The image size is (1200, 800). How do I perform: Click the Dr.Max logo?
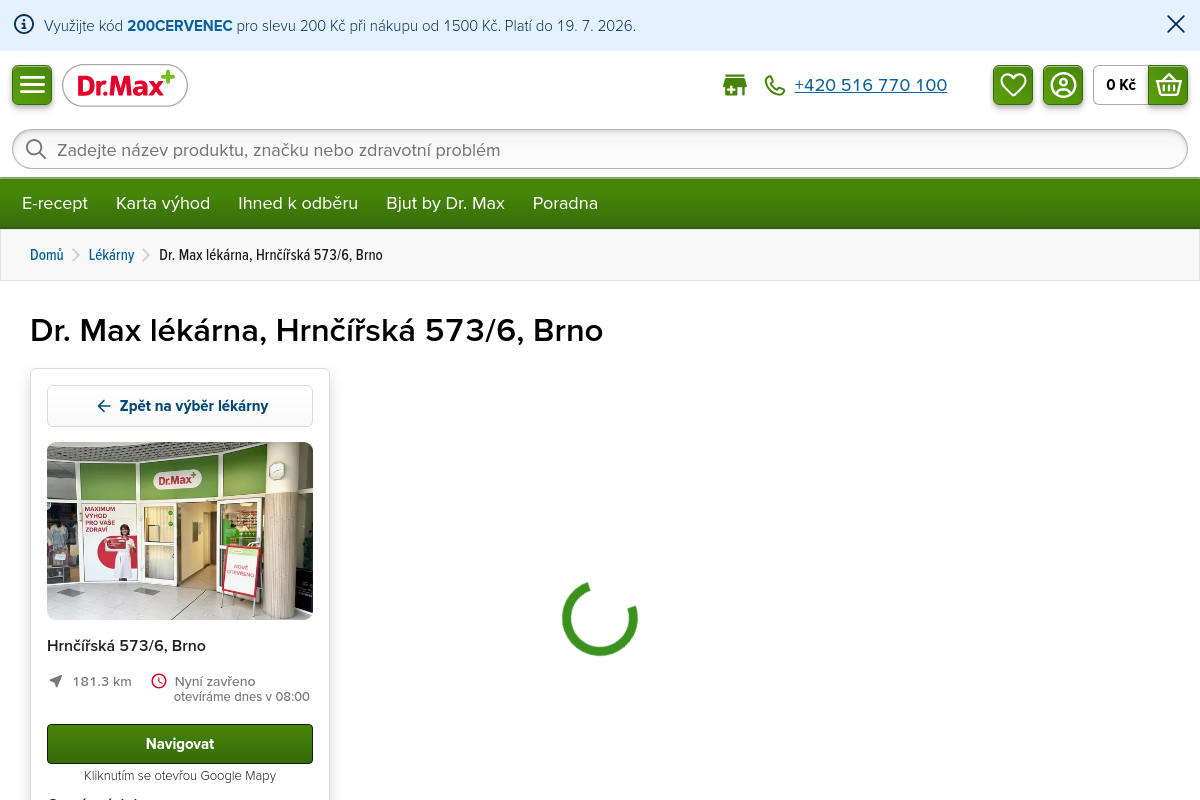pos(125,86)
